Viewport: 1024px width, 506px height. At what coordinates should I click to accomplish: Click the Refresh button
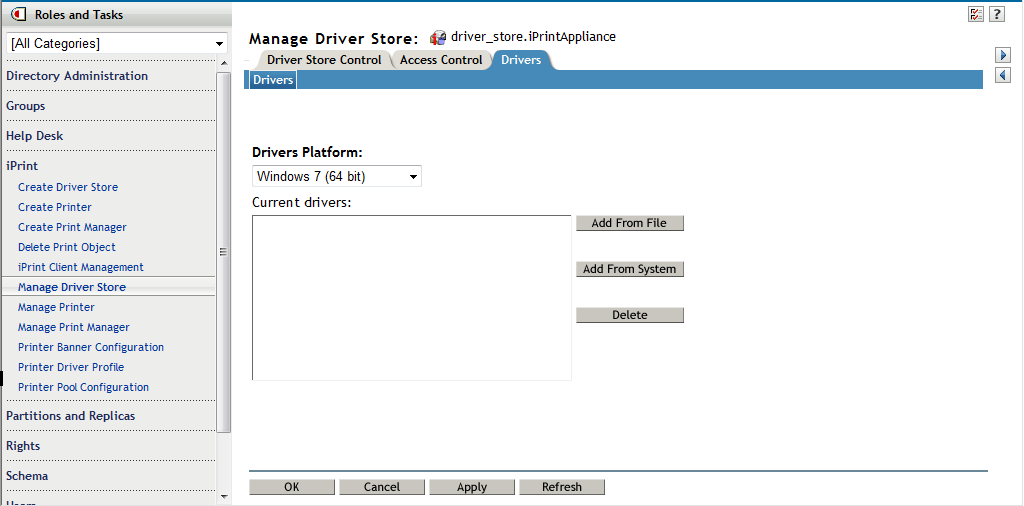pos(562,487)
